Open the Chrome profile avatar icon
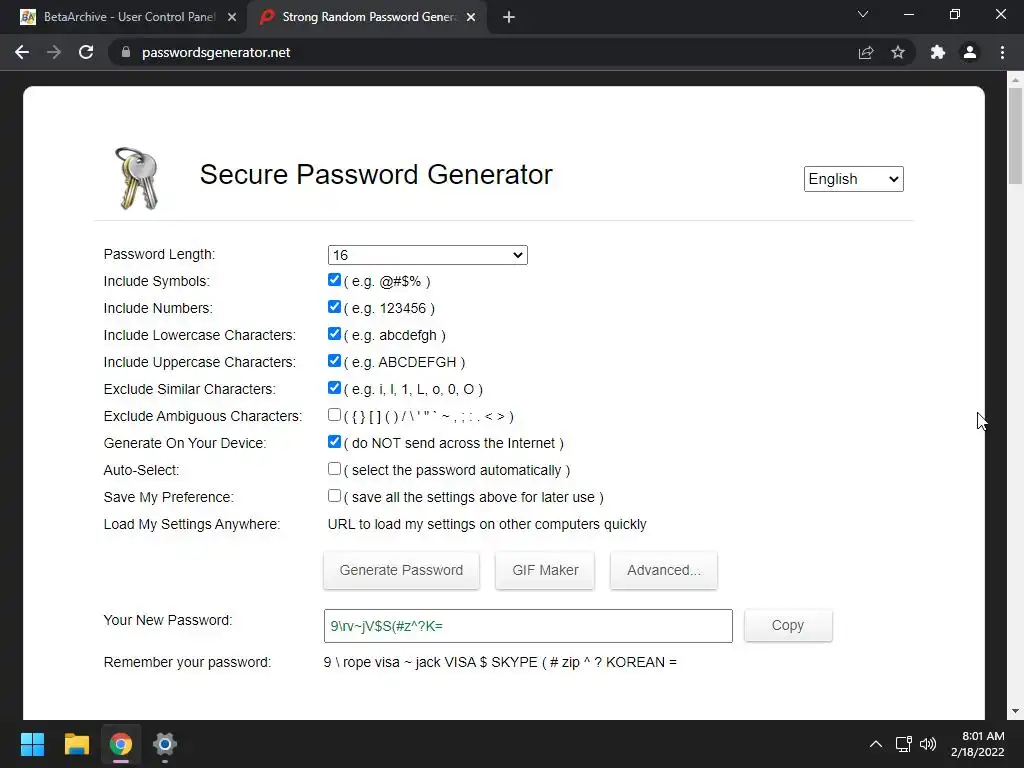 969,52
